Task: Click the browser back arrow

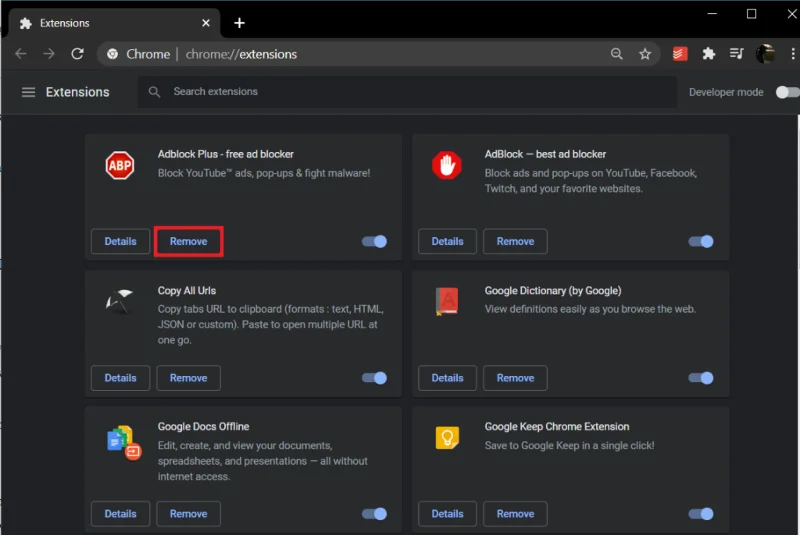Action: pos(21,54)
